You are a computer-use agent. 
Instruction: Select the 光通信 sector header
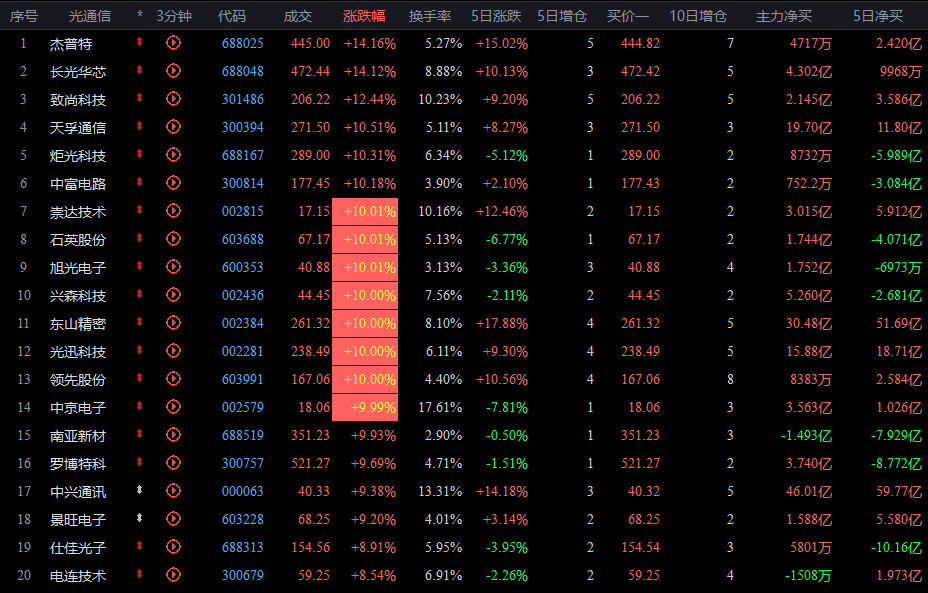click(x=89, y=16)
